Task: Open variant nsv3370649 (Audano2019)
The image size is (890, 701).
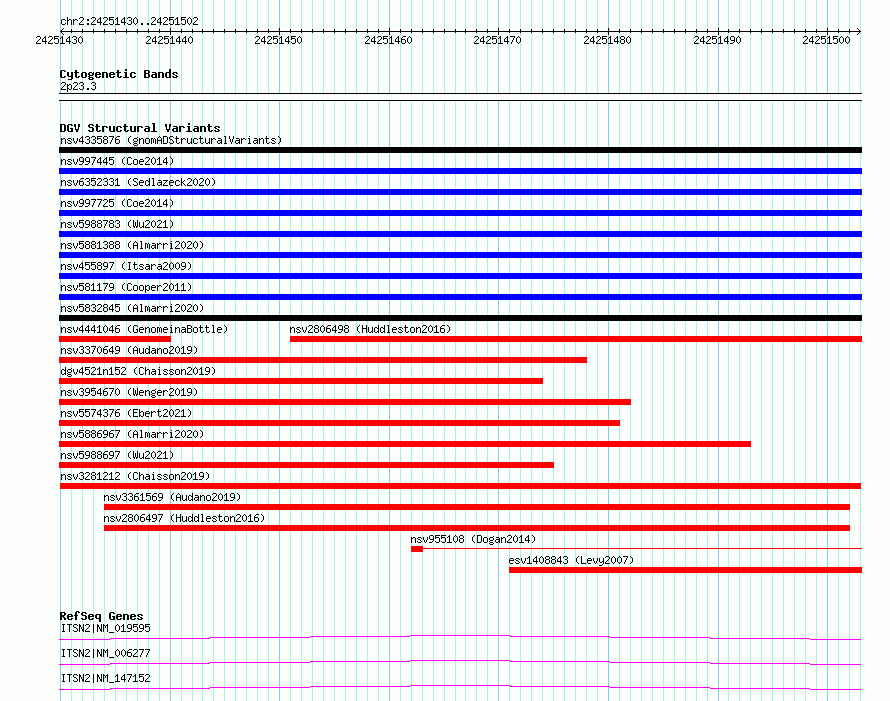Action: pyautogui.click(x=129, y=350)
